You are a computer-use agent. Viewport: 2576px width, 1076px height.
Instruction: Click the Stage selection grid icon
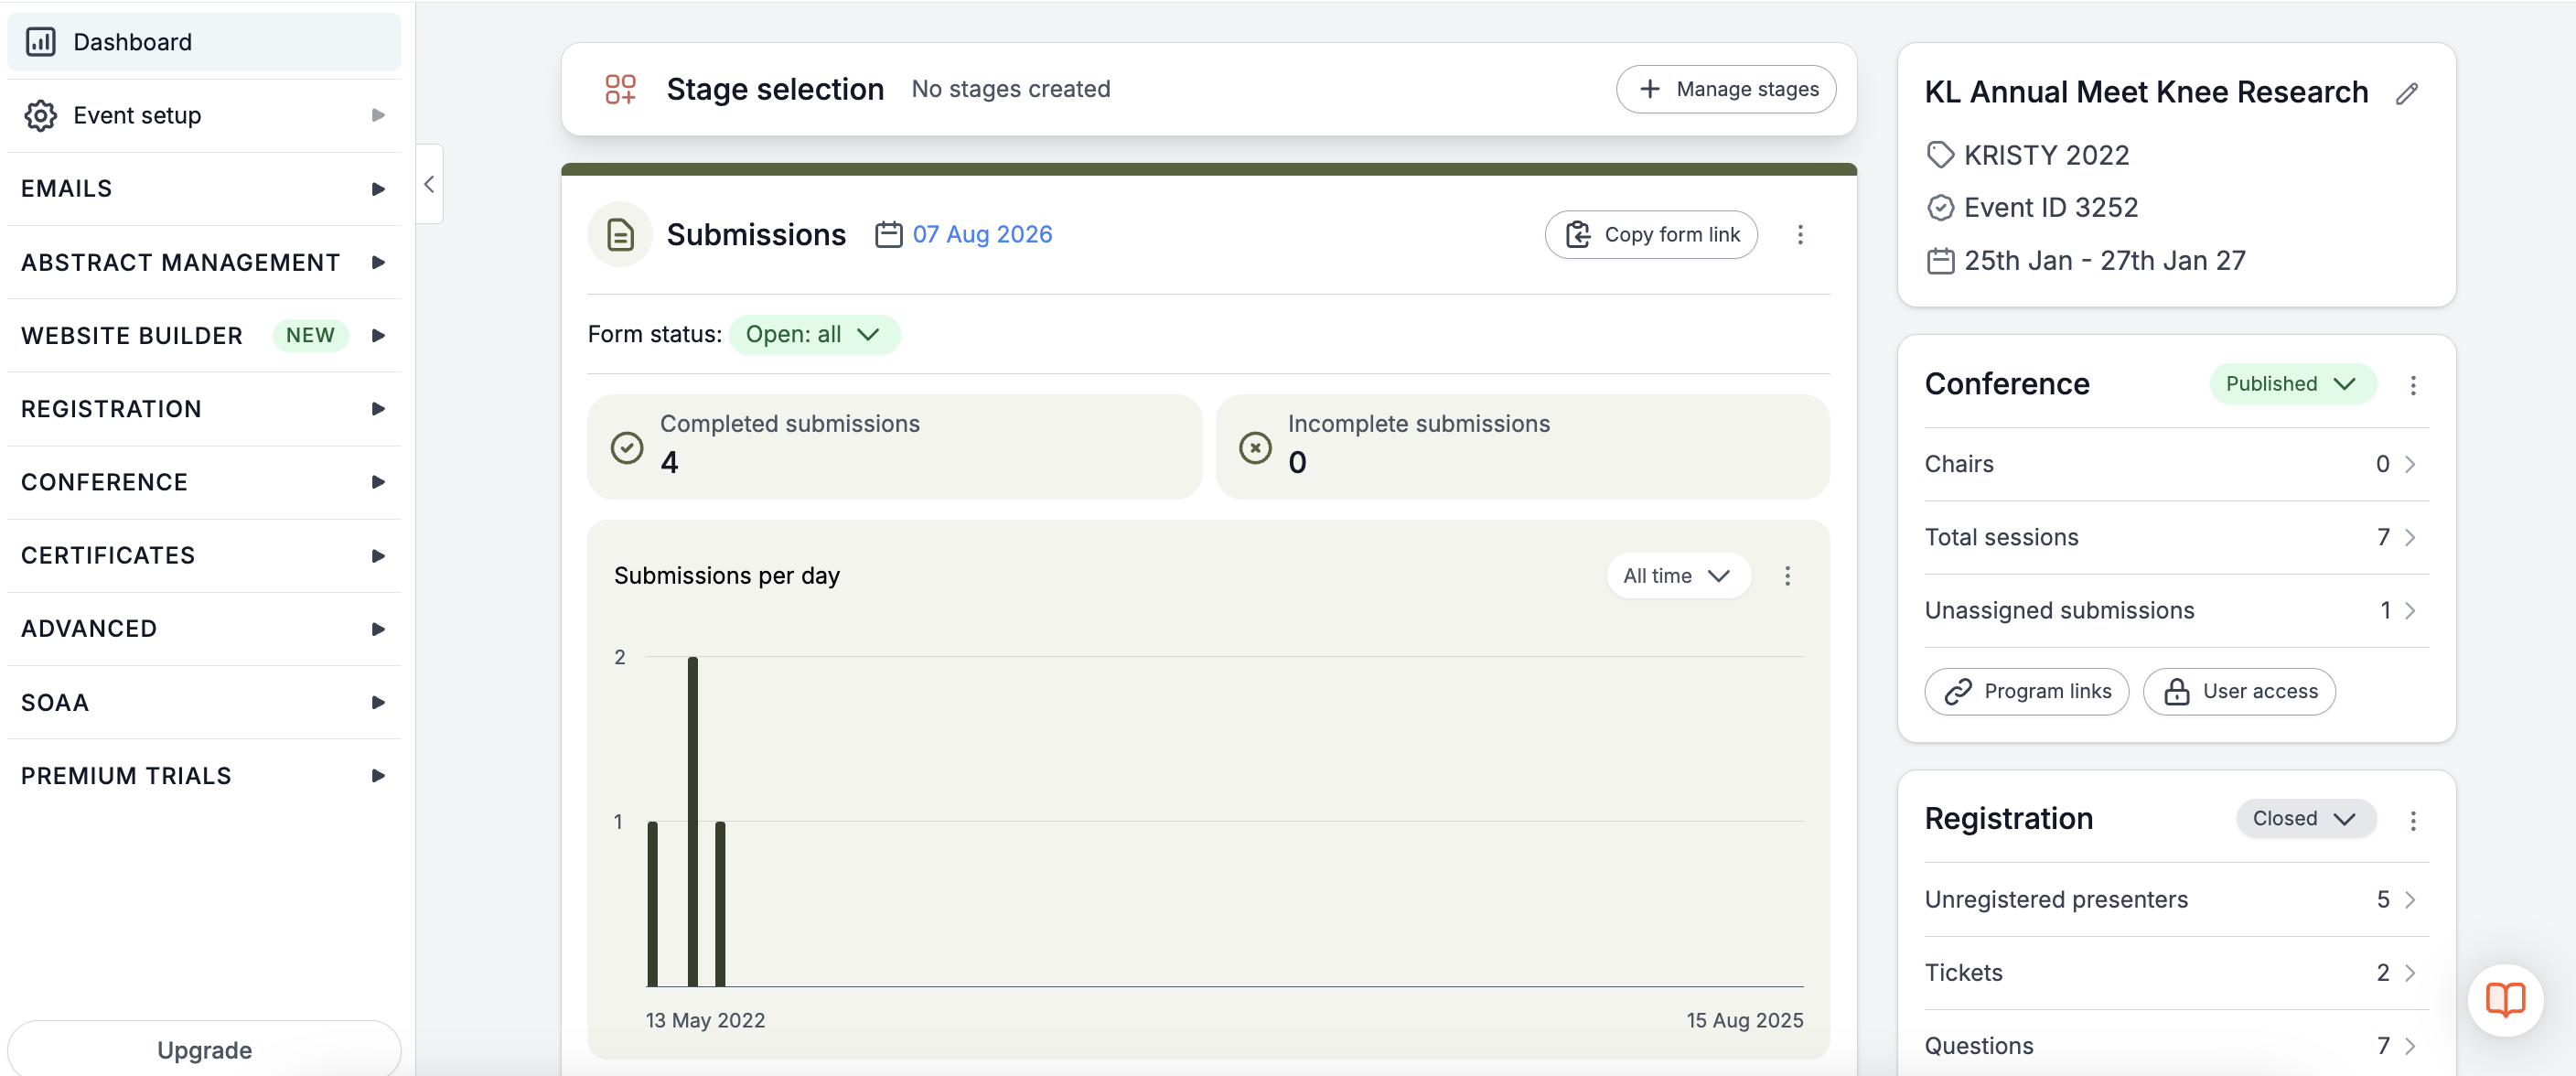coord(621,89)
